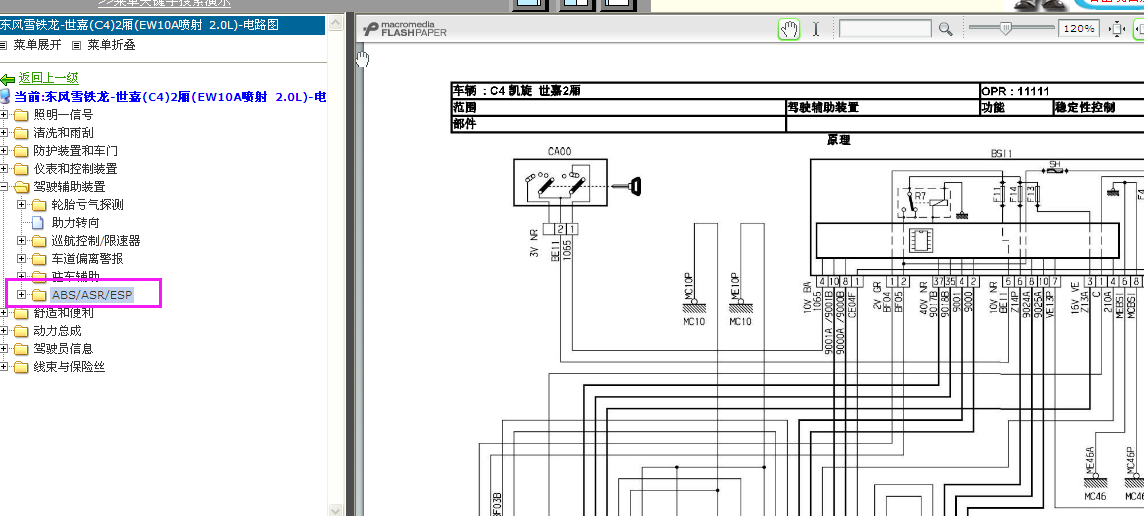Click the folder icon beside 动力总成
This screenshot has height=516, width=1144.
[x=20, y=331]
